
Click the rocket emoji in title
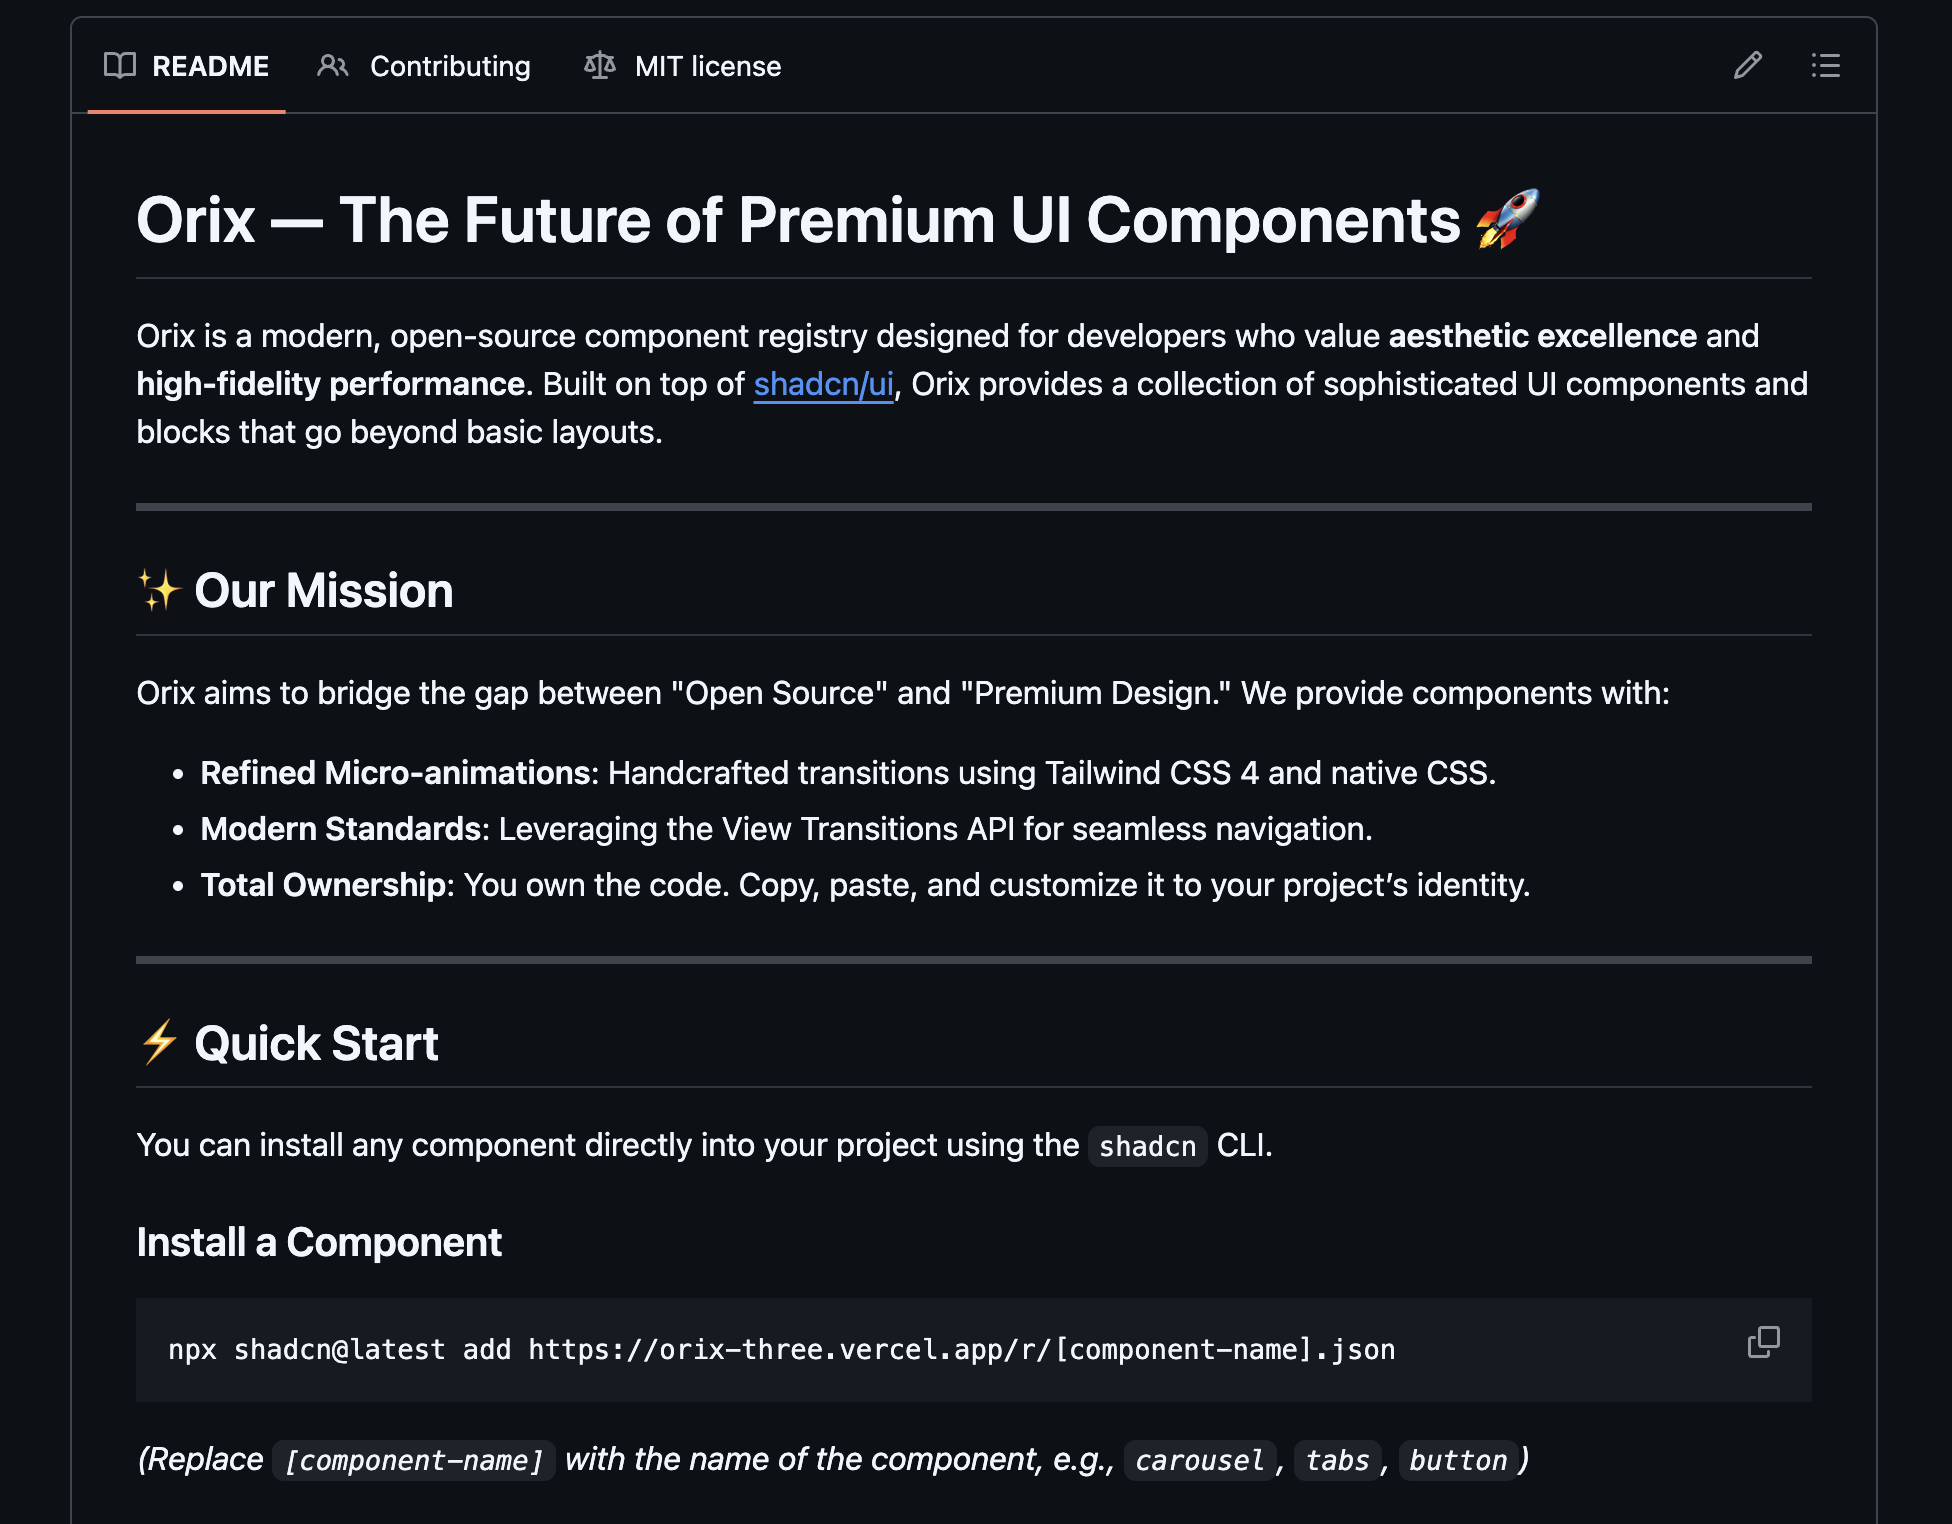(x=1508, y=219)
